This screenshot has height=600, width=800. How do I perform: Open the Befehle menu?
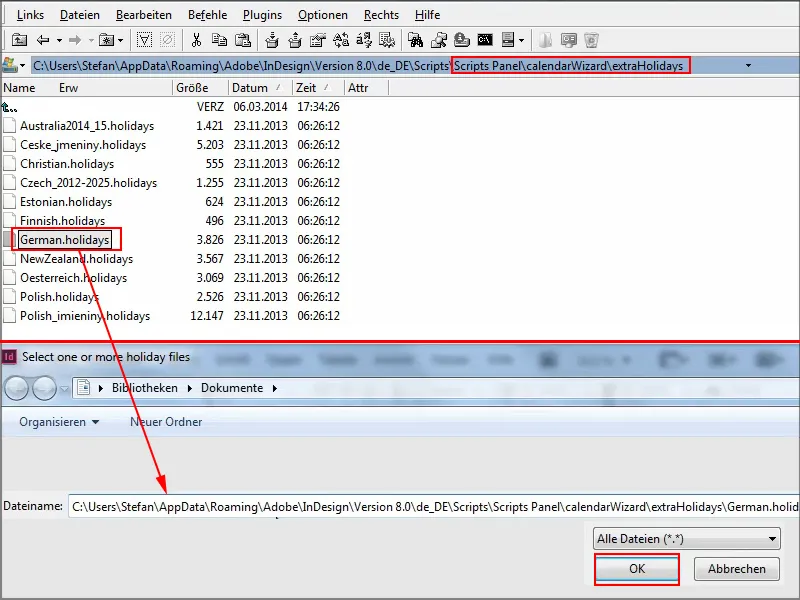[207, 15]
